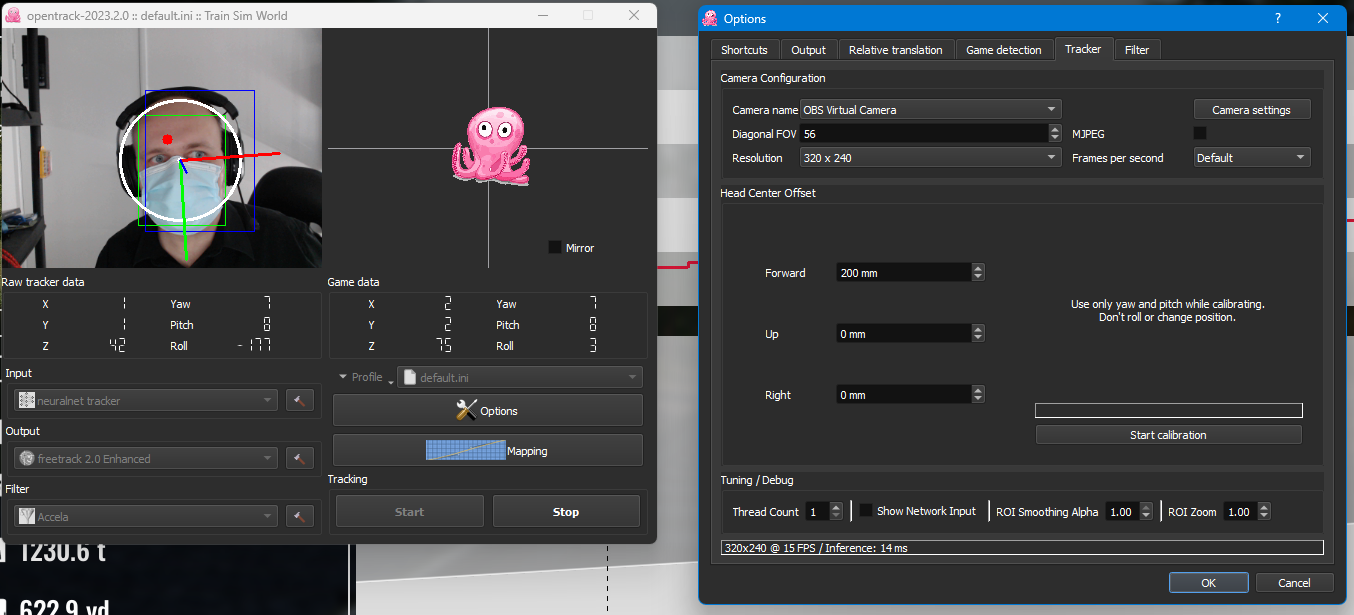Click the freetrack output protocol icon
Screen dimensions: 1354x615
click(x=27, y=458)
